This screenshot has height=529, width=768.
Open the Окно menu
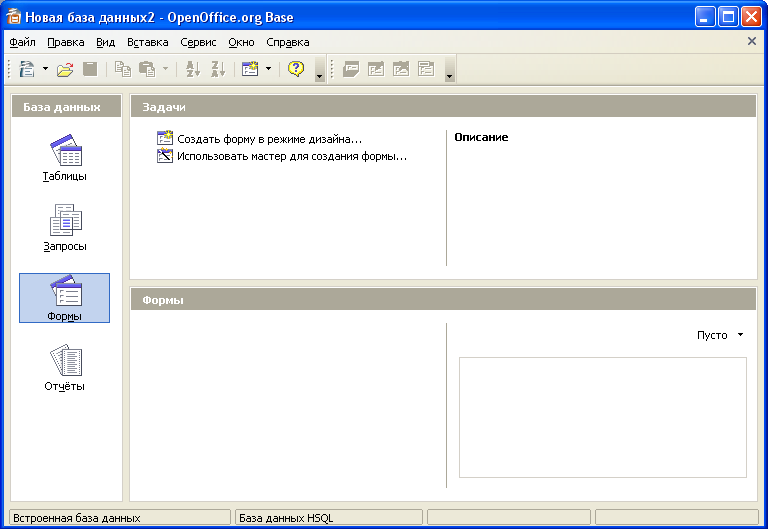(x=241, y=43)
